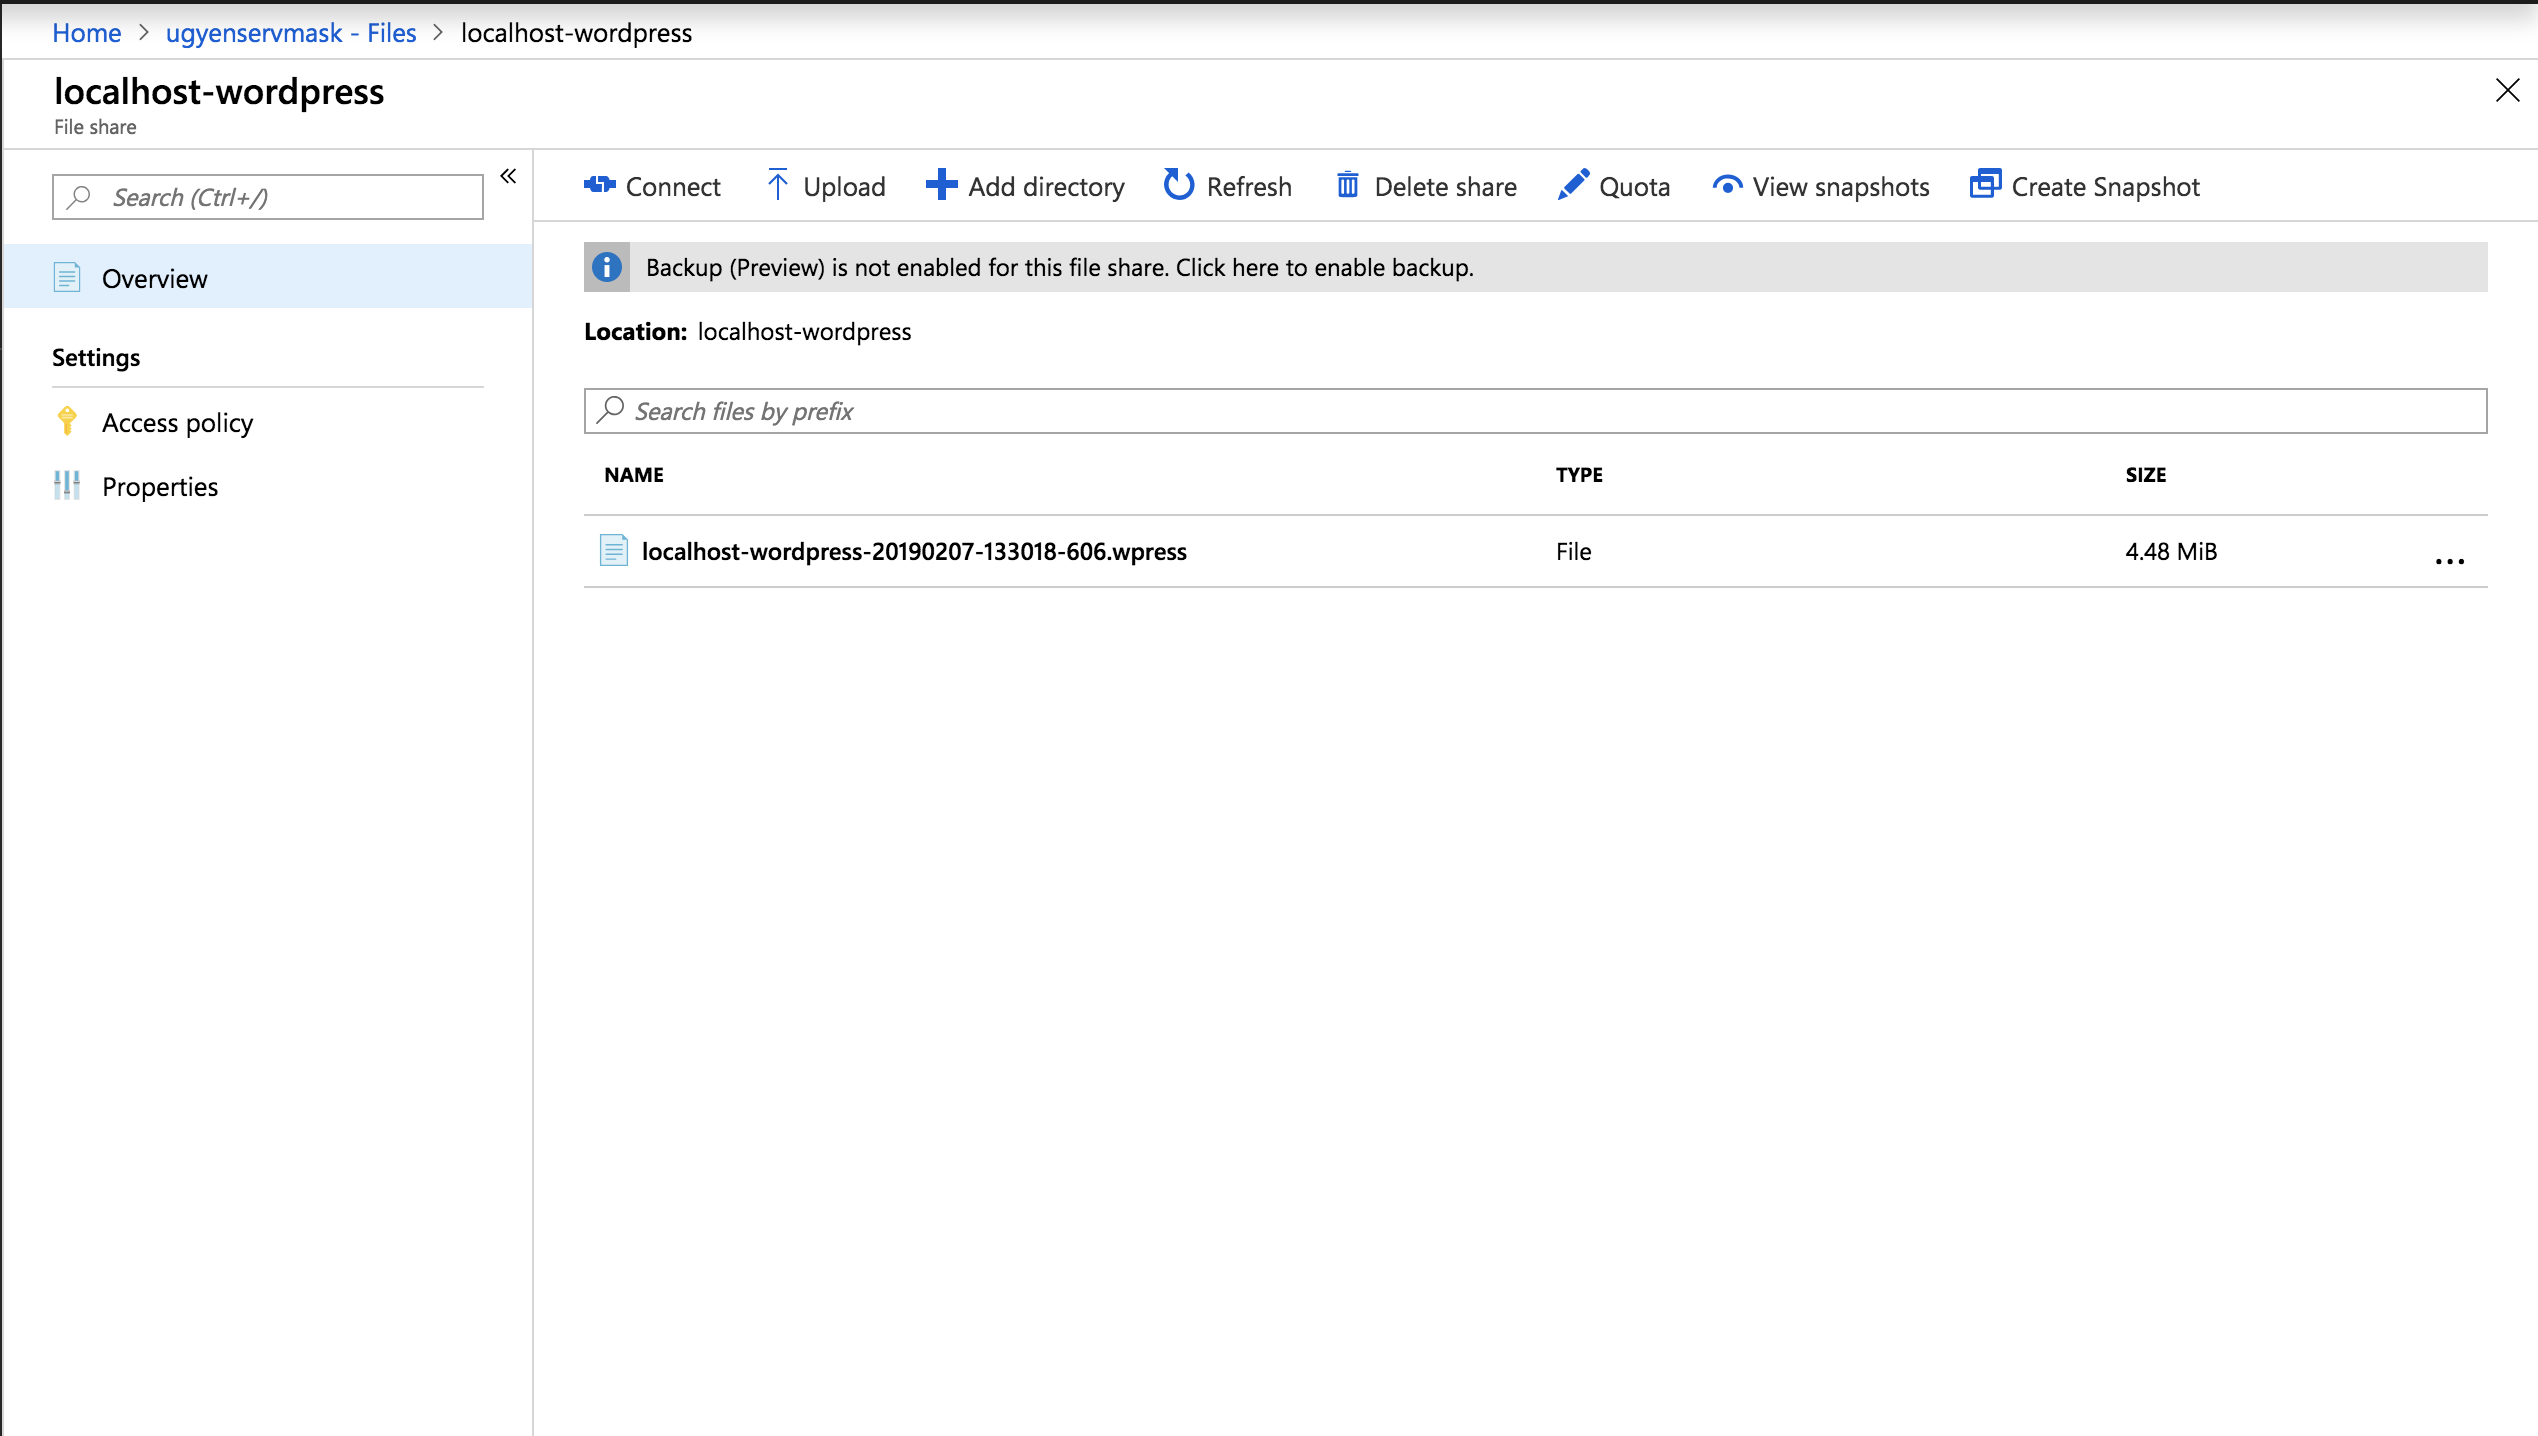Click the Delete share trash icon
The image size is (2538, 1436).
(1347, 185)
